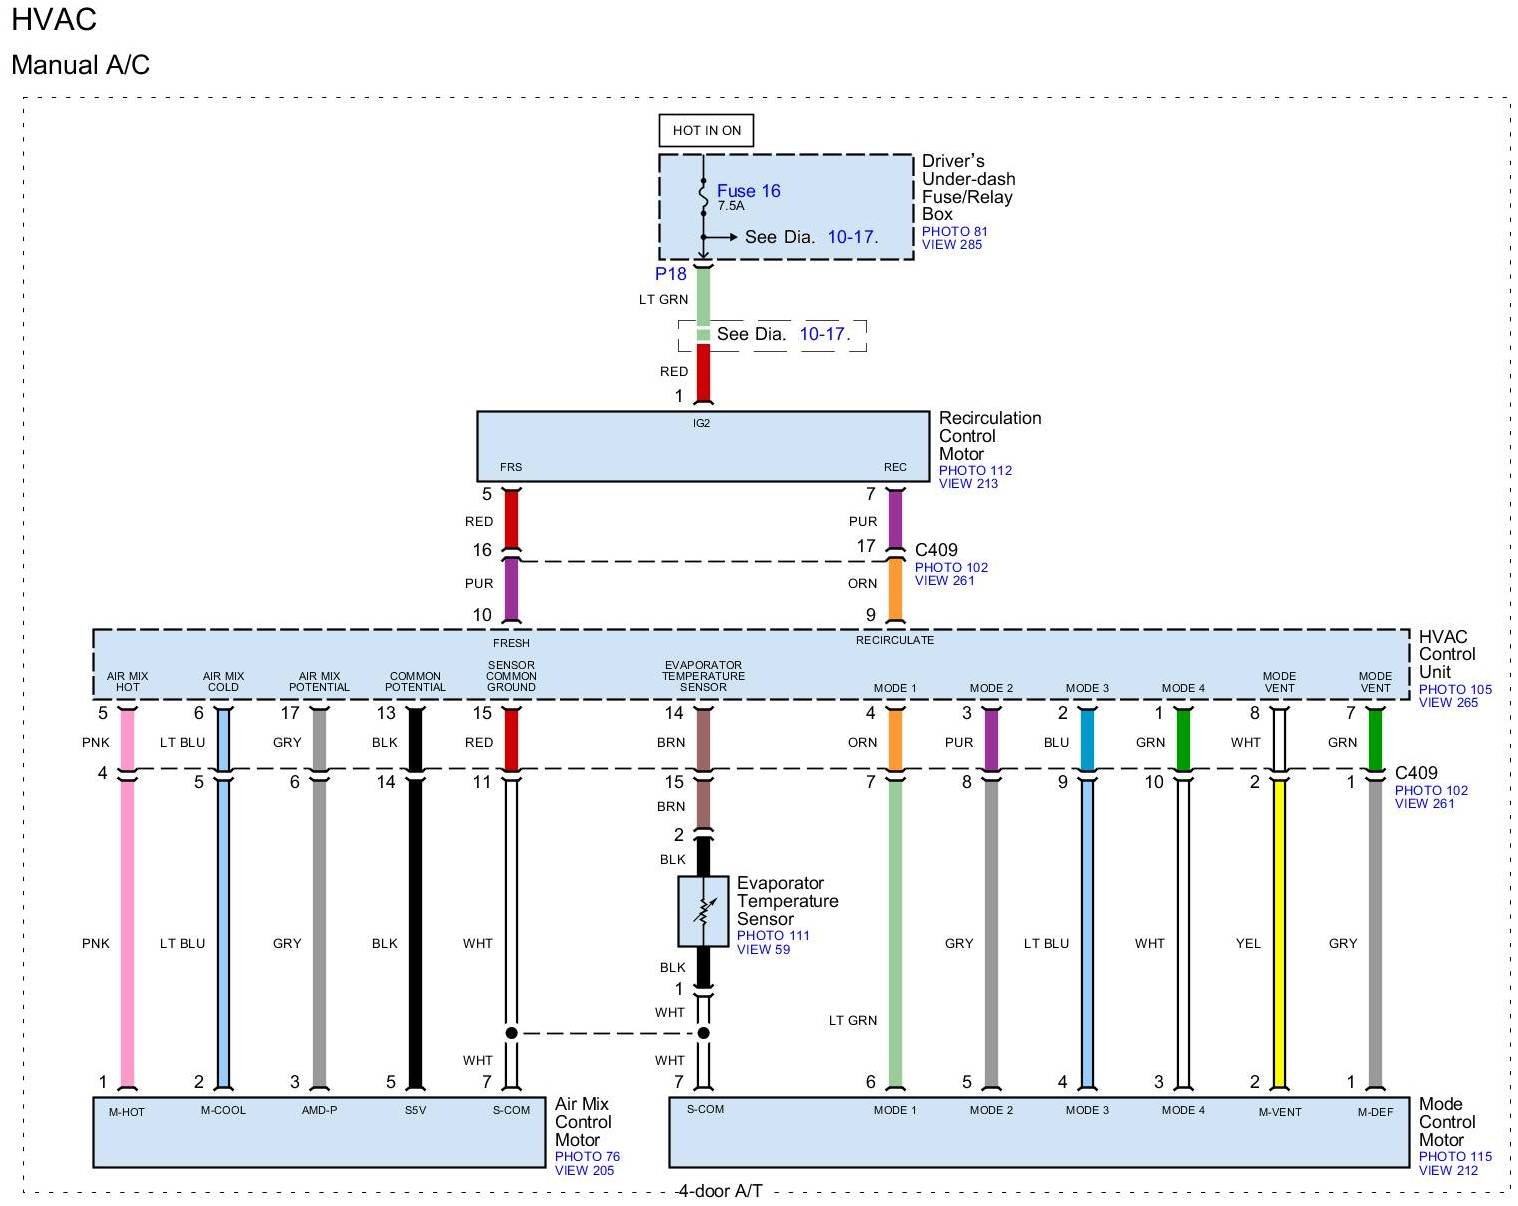
Task: Open PHOTO 115 of the Mode Control Motor
Action: click(1455, 1157)
